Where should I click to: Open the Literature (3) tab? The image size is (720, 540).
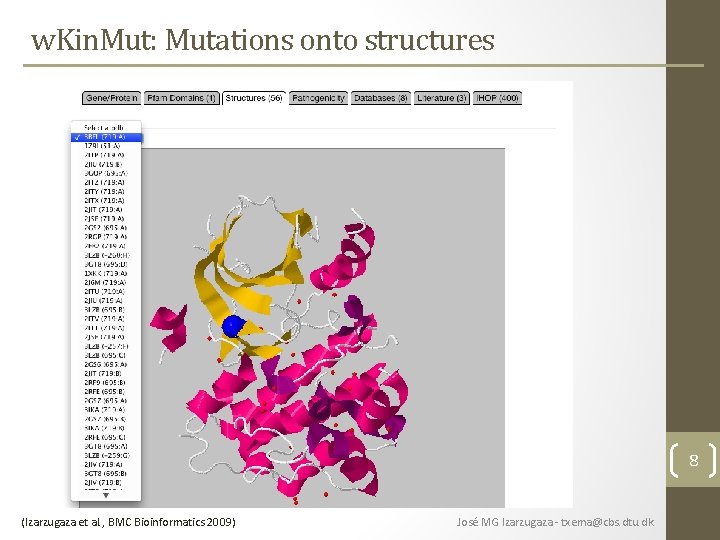[x=442, y=98]
